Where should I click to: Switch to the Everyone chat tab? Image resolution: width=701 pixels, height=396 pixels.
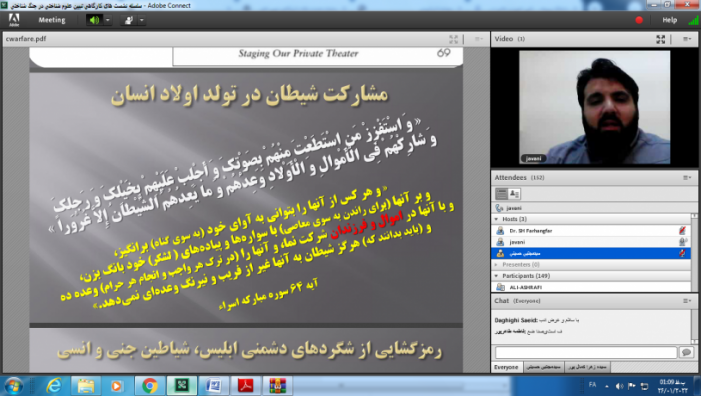(506, 367)
